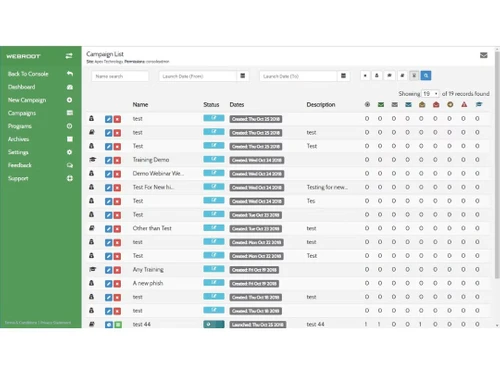Edit the Any Training campaign
500x375 pixels.
[x=109, y=270]
